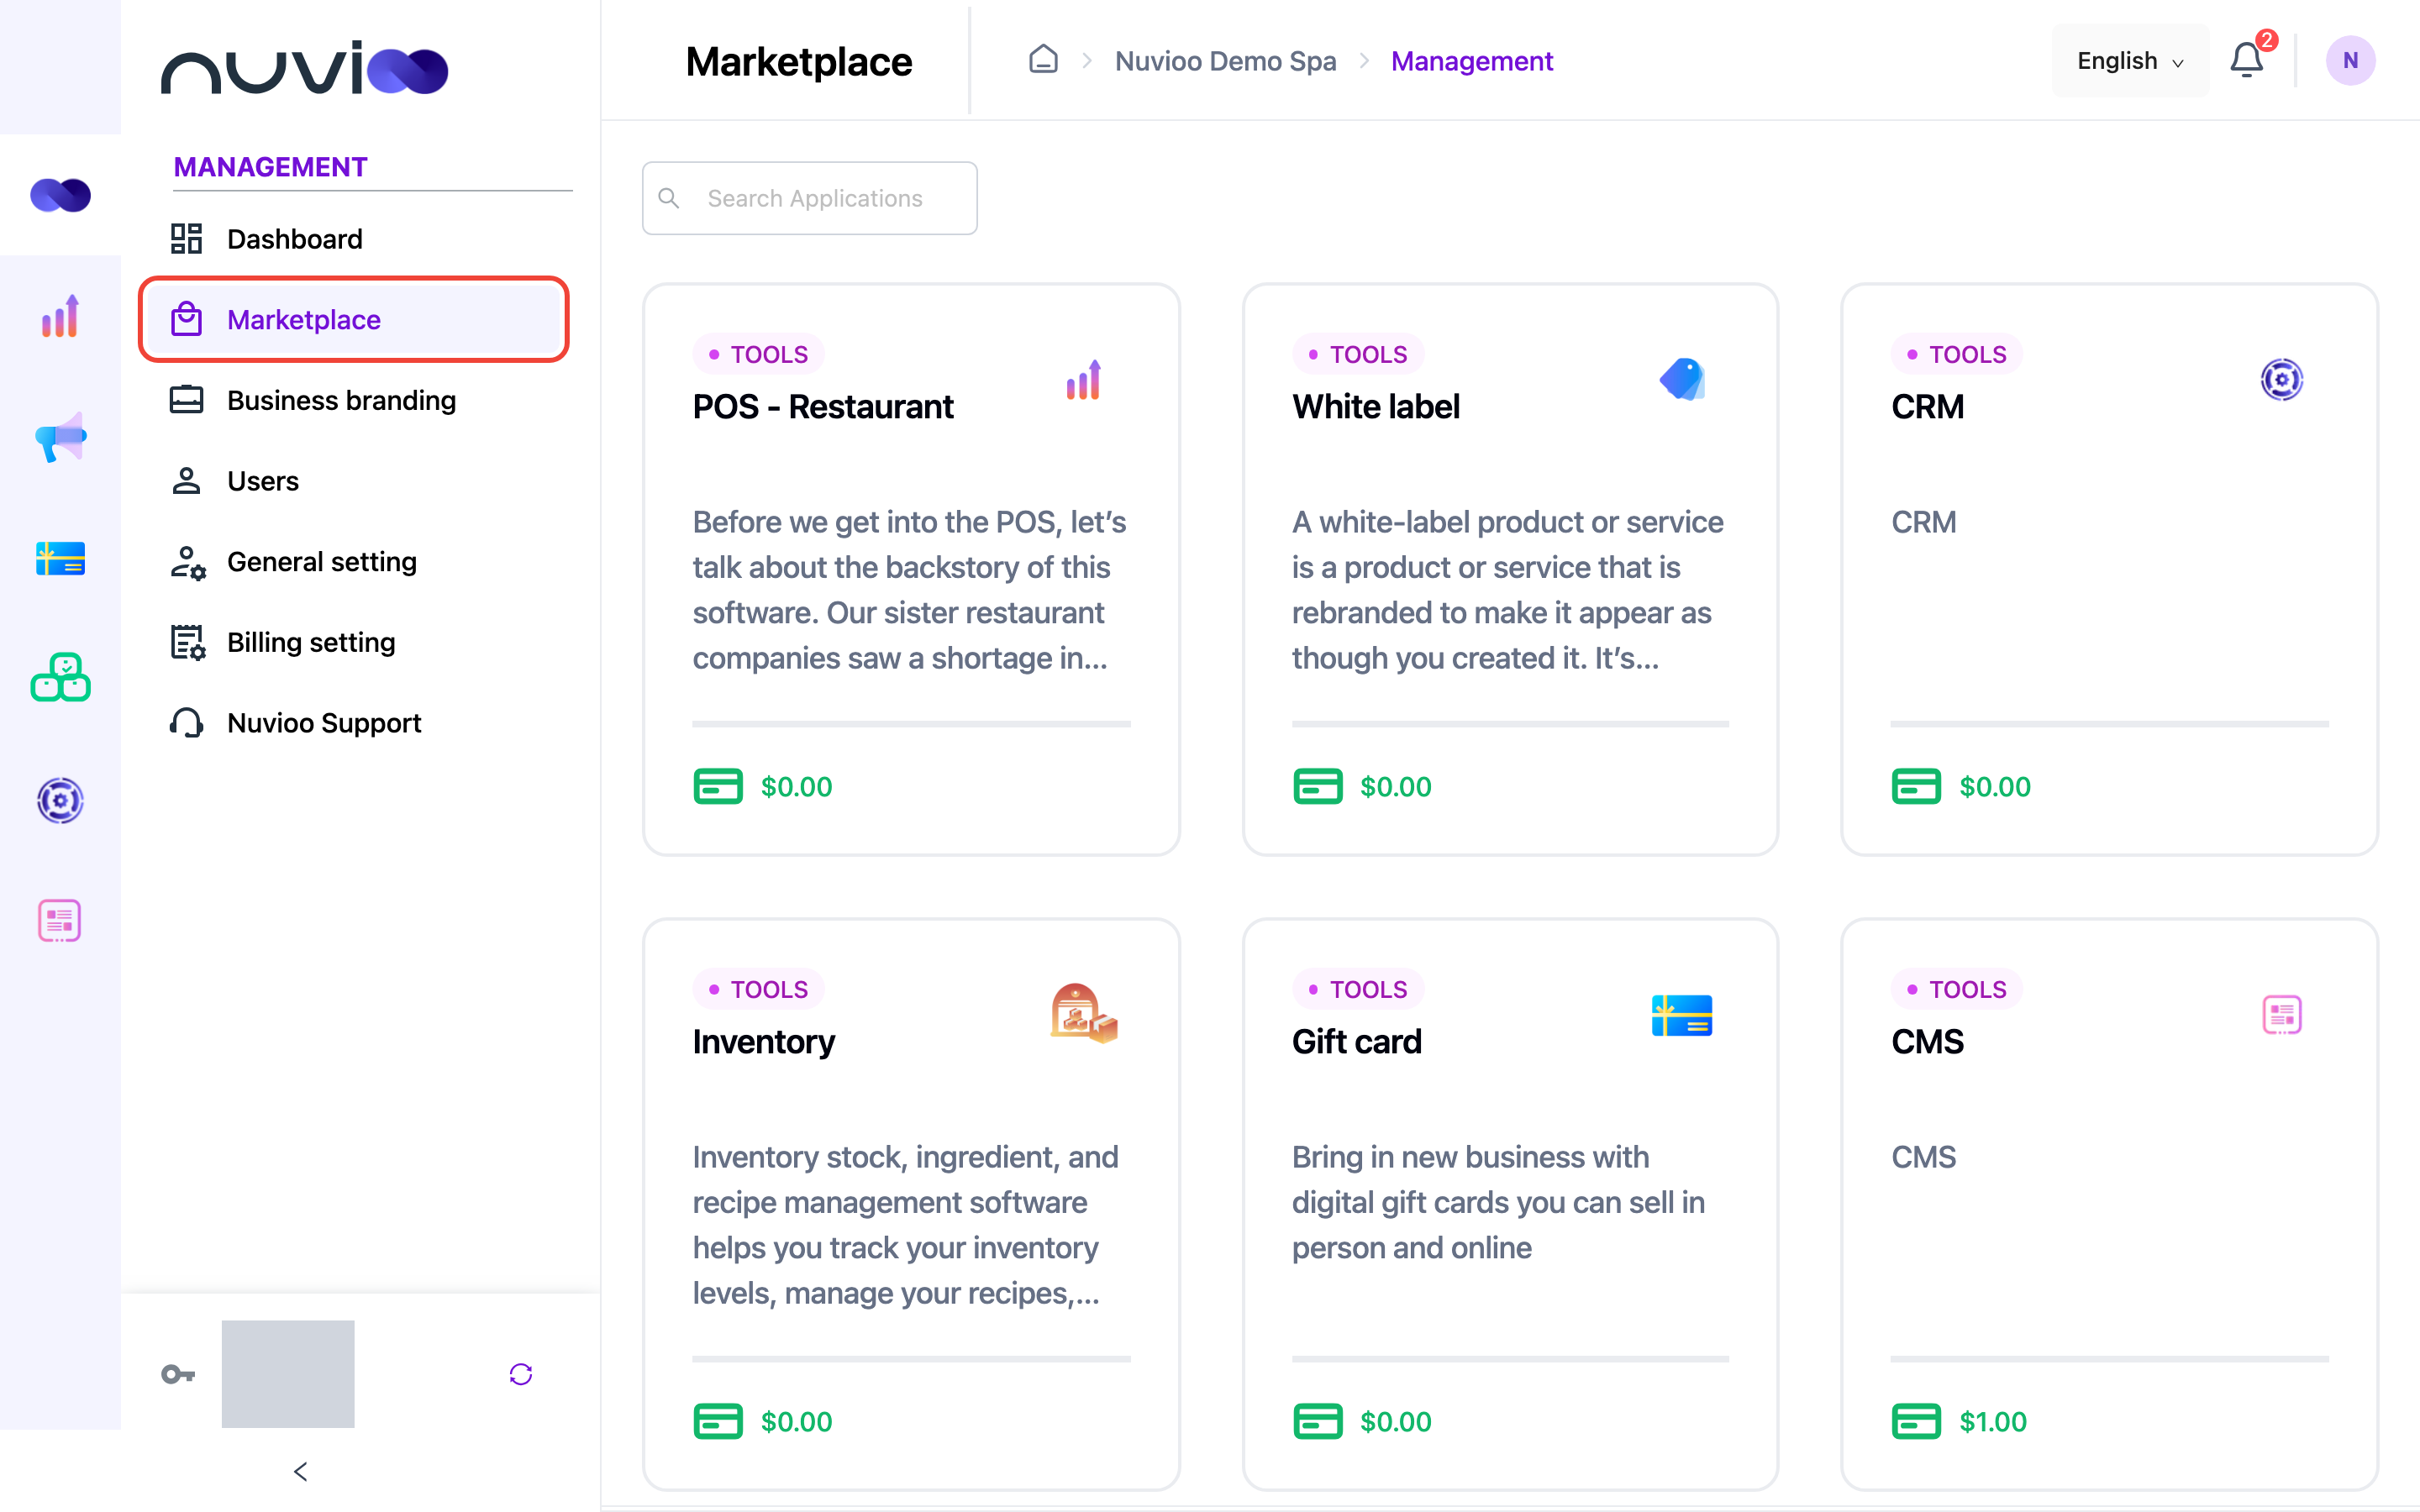Image resolution: width=2420 pixels, height=1512 pixels.
Task: Click the Gift card description text
Action: tap(1497, 1202)
